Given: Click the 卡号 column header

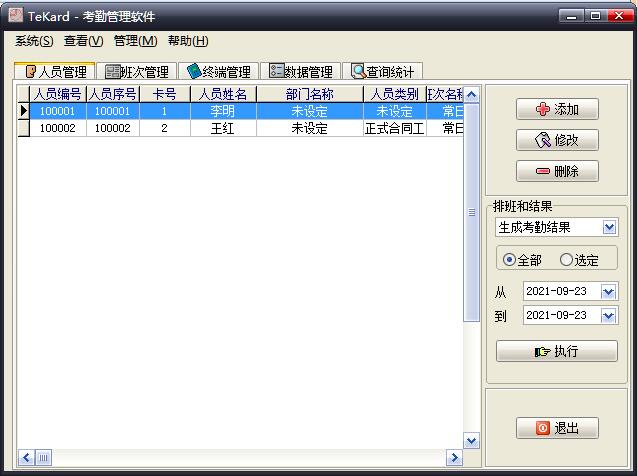Looking at the screenshot, I should pyautogui.click(x=165, y=94).
